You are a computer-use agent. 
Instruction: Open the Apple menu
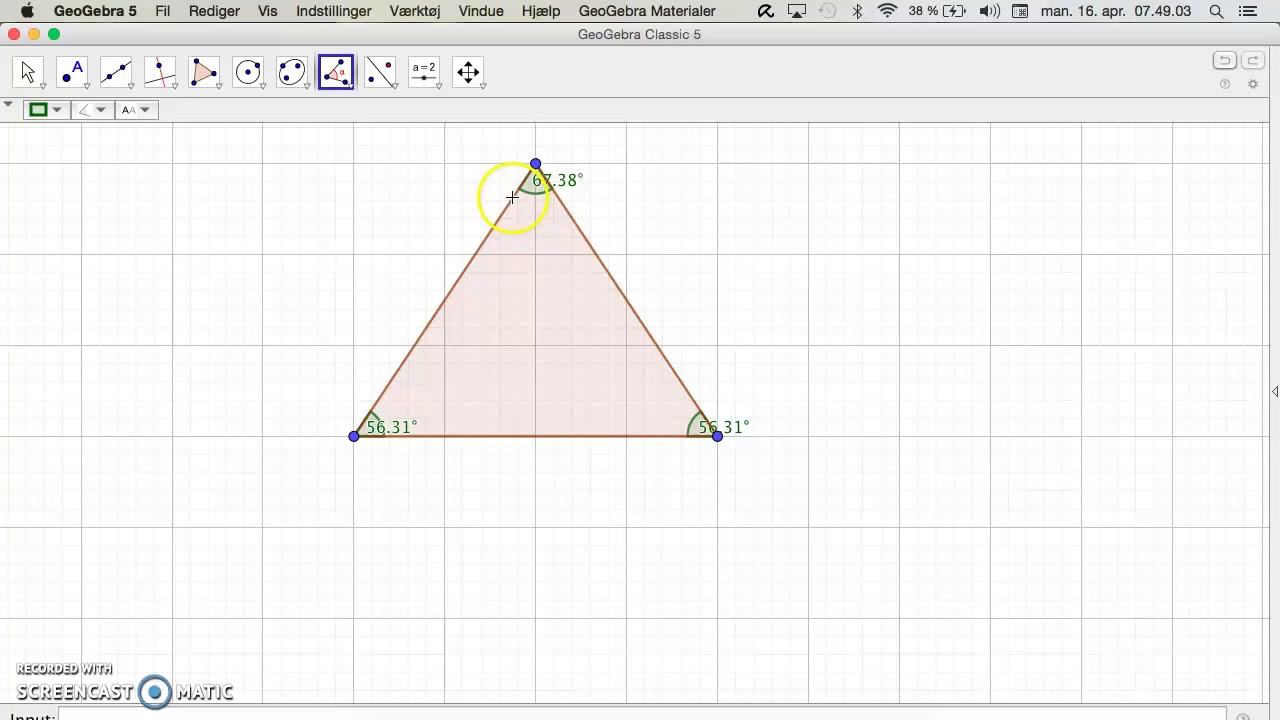[27, 11]
